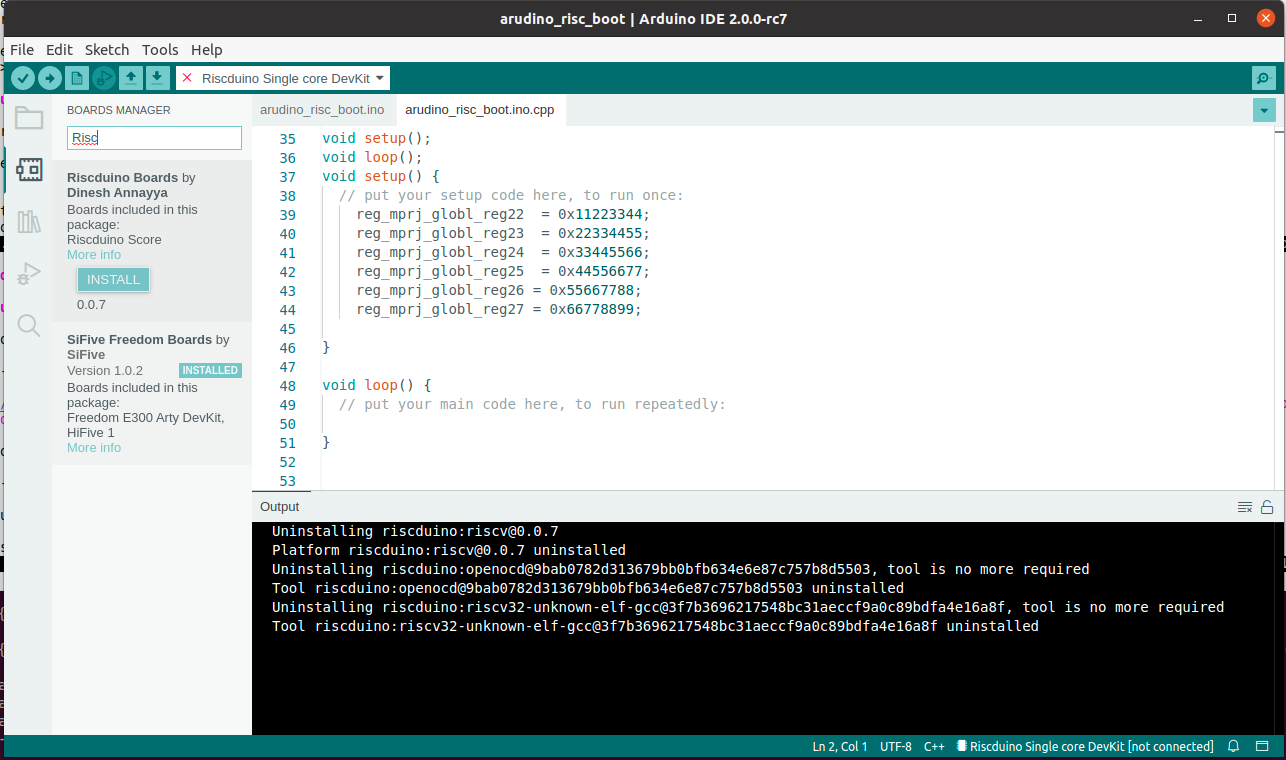Click code line reg_mprj_globl_reg22 assignment
Viewport: 1286px width, 760px height.
(x=503, y=215)
